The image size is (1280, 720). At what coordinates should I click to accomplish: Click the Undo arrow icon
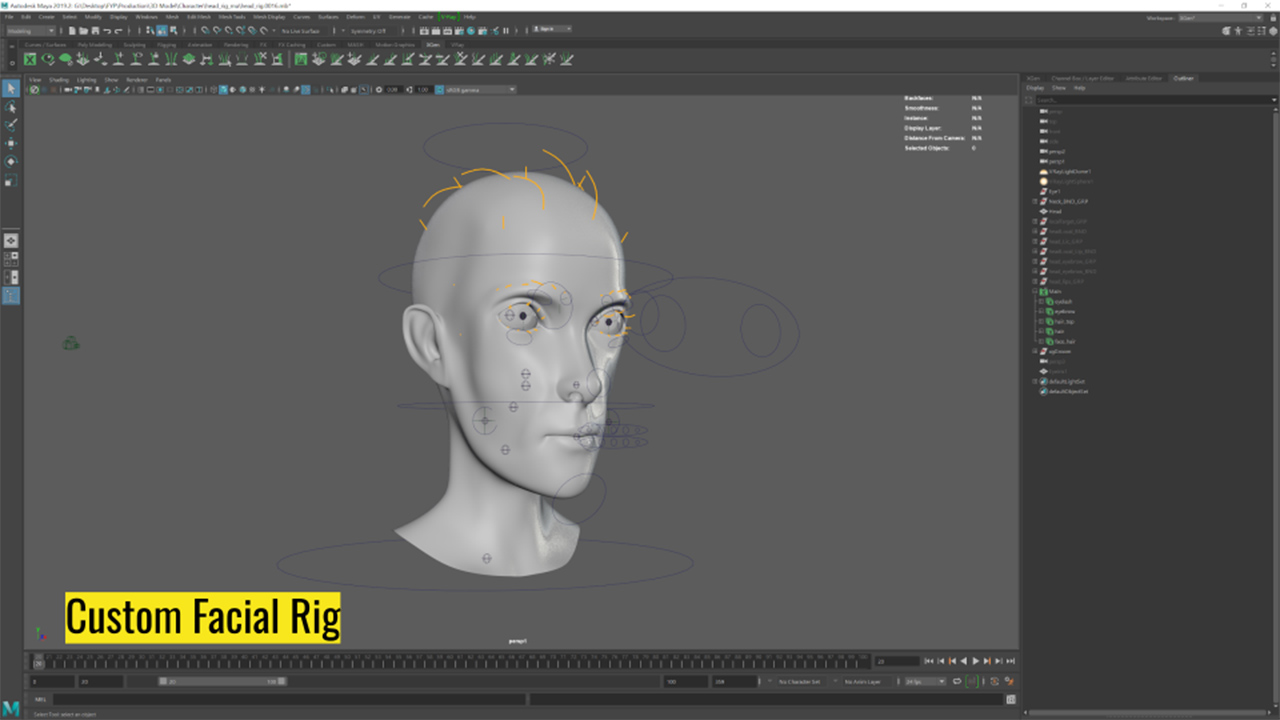(106, 31)
